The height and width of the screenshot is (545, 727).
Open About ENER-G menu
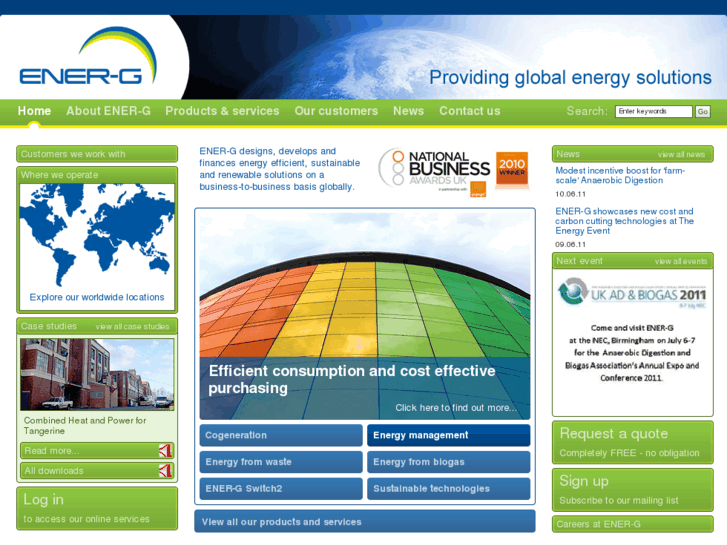click(108, 111)
